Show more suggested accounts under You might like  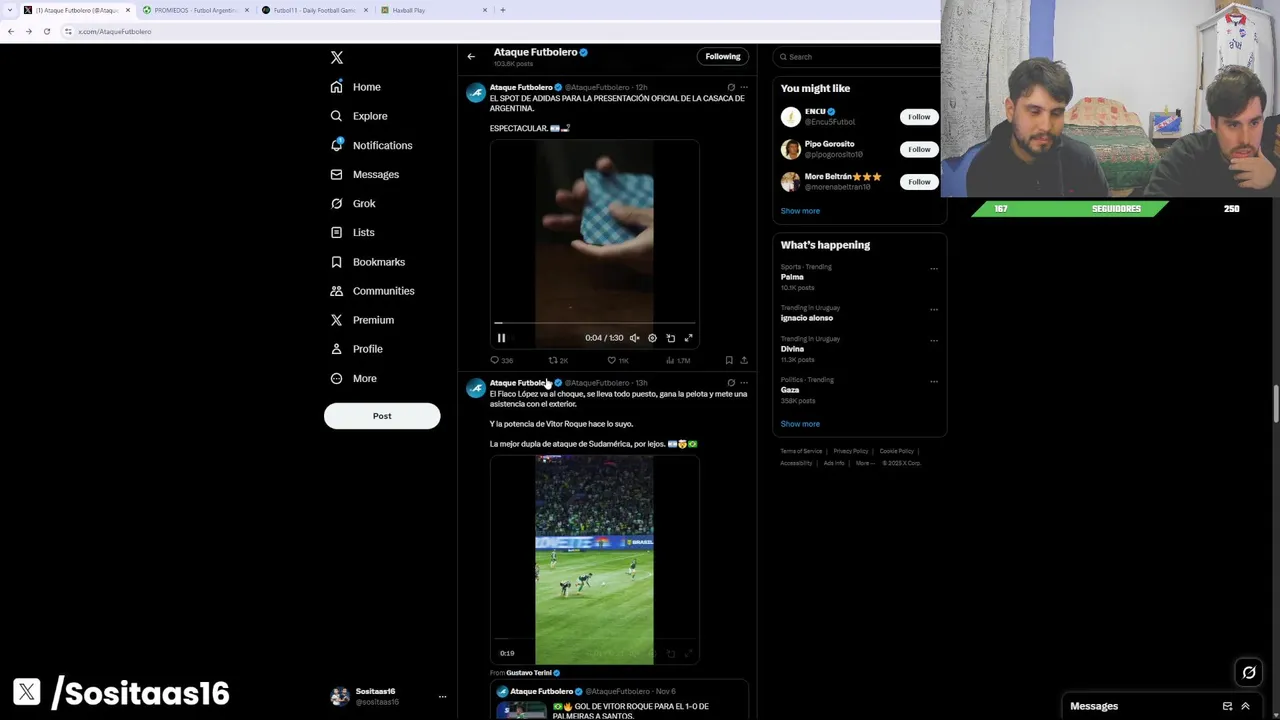coord(800,211)
